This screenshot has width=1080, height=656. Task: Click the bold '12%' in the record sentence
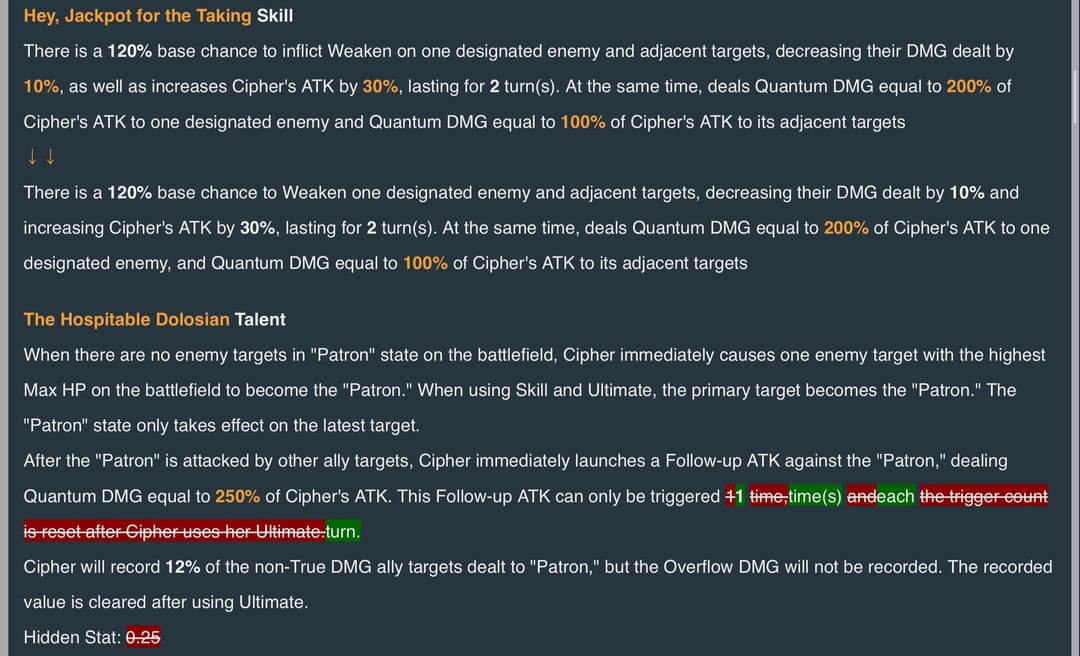tap(183, 567)
